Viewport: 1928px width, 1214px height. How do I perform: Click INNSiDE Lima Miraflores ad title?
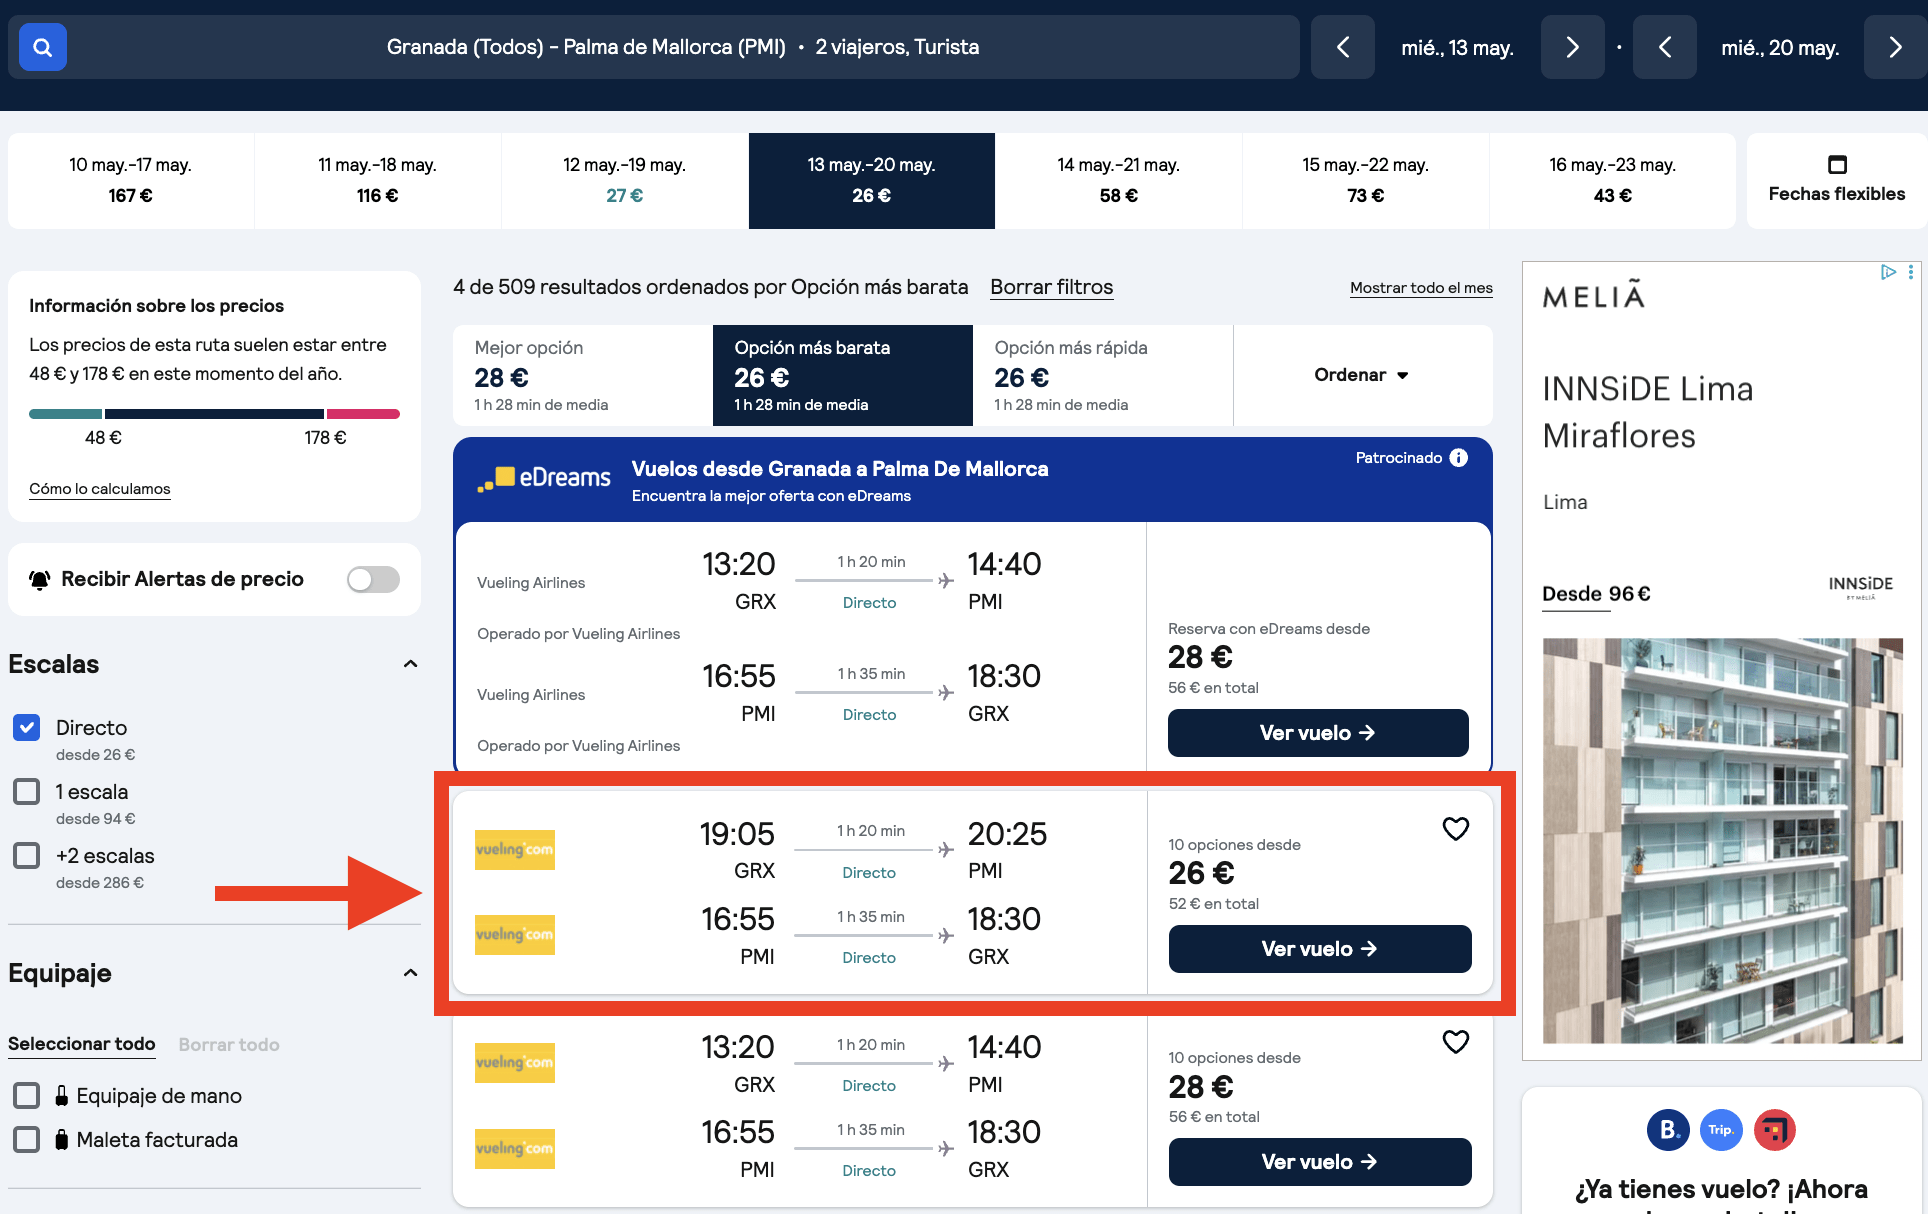coord(1648,412)
